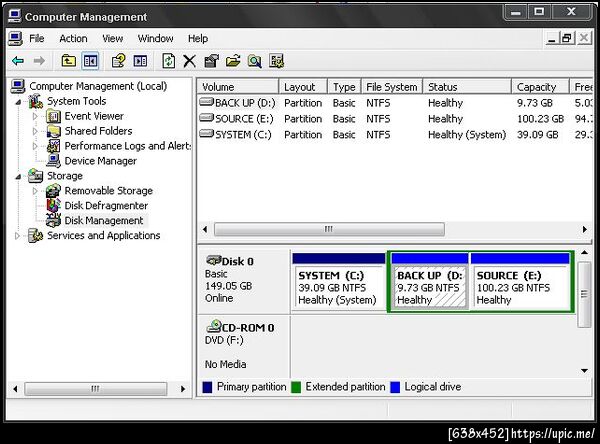The height and width of the screenshot is (444, 600).
Task: Click the Disk Defragmenter icon
Action: pyautogui.click(x=53, y=206)
